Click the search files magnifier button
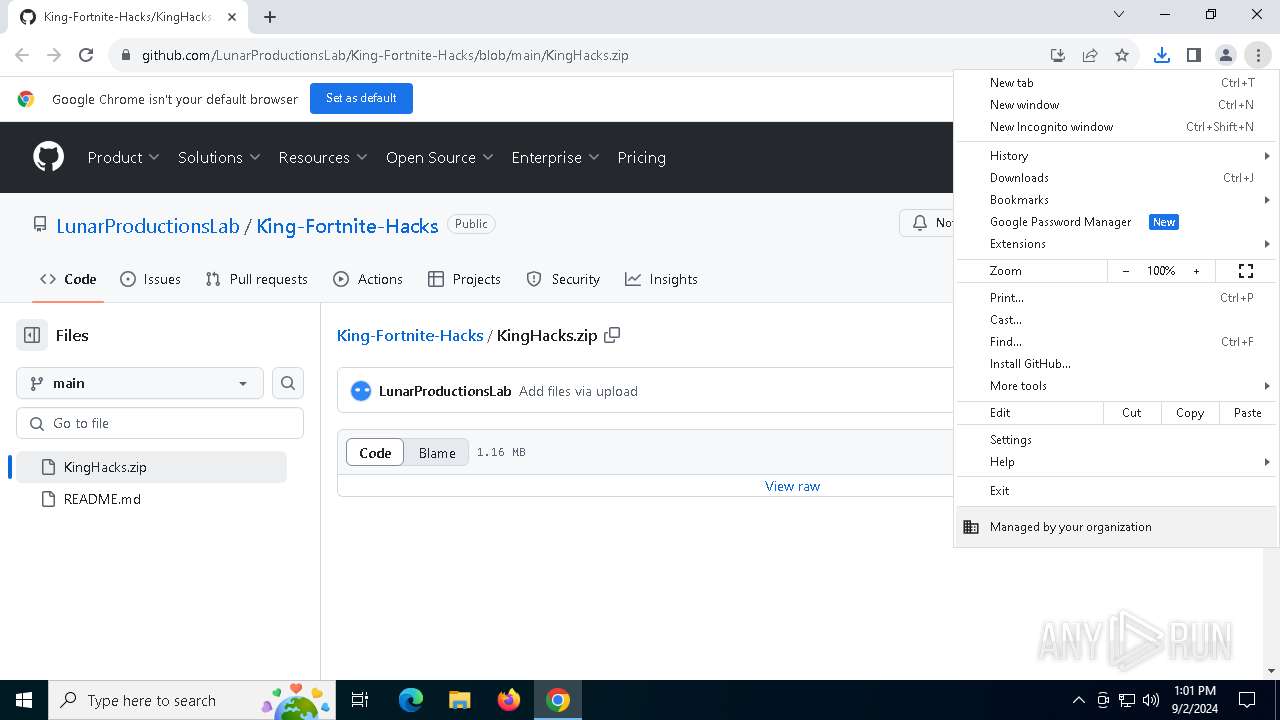1280x720 pixels. (288, 383)
